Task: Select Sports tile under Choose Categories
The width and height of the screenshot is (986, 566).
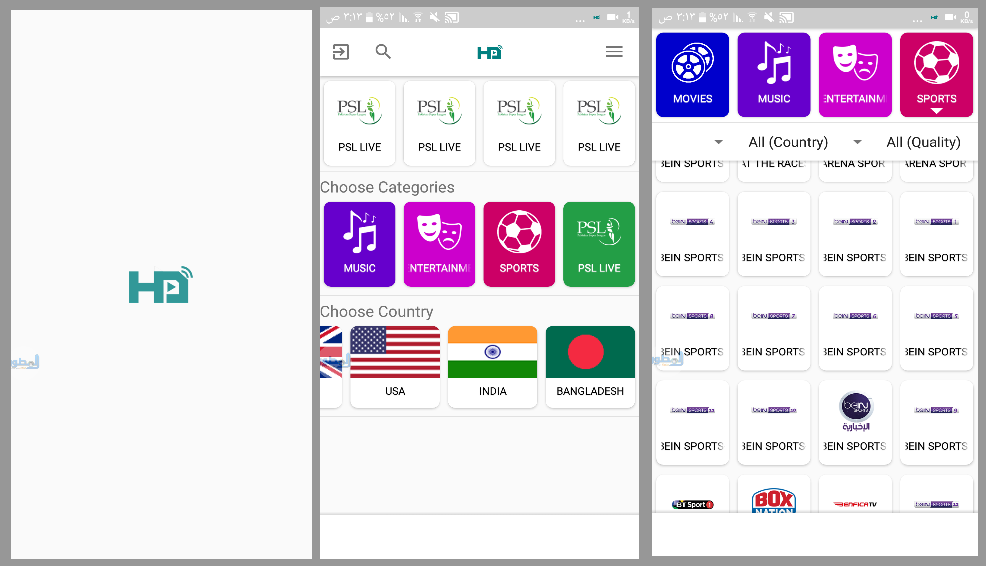Action: point(519,244)
